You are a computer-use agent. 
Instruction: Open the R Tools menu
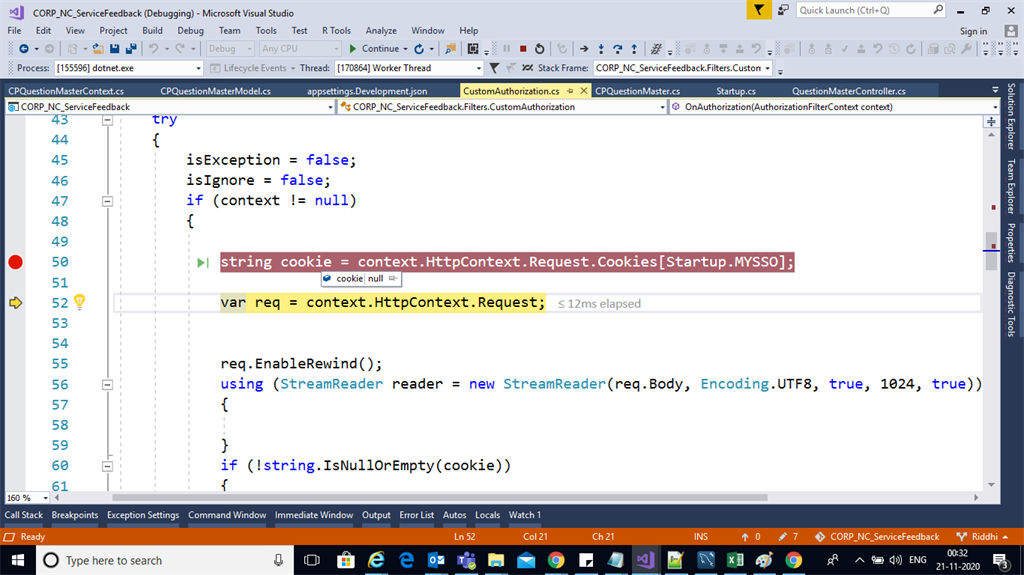click(x=336, y=31)
